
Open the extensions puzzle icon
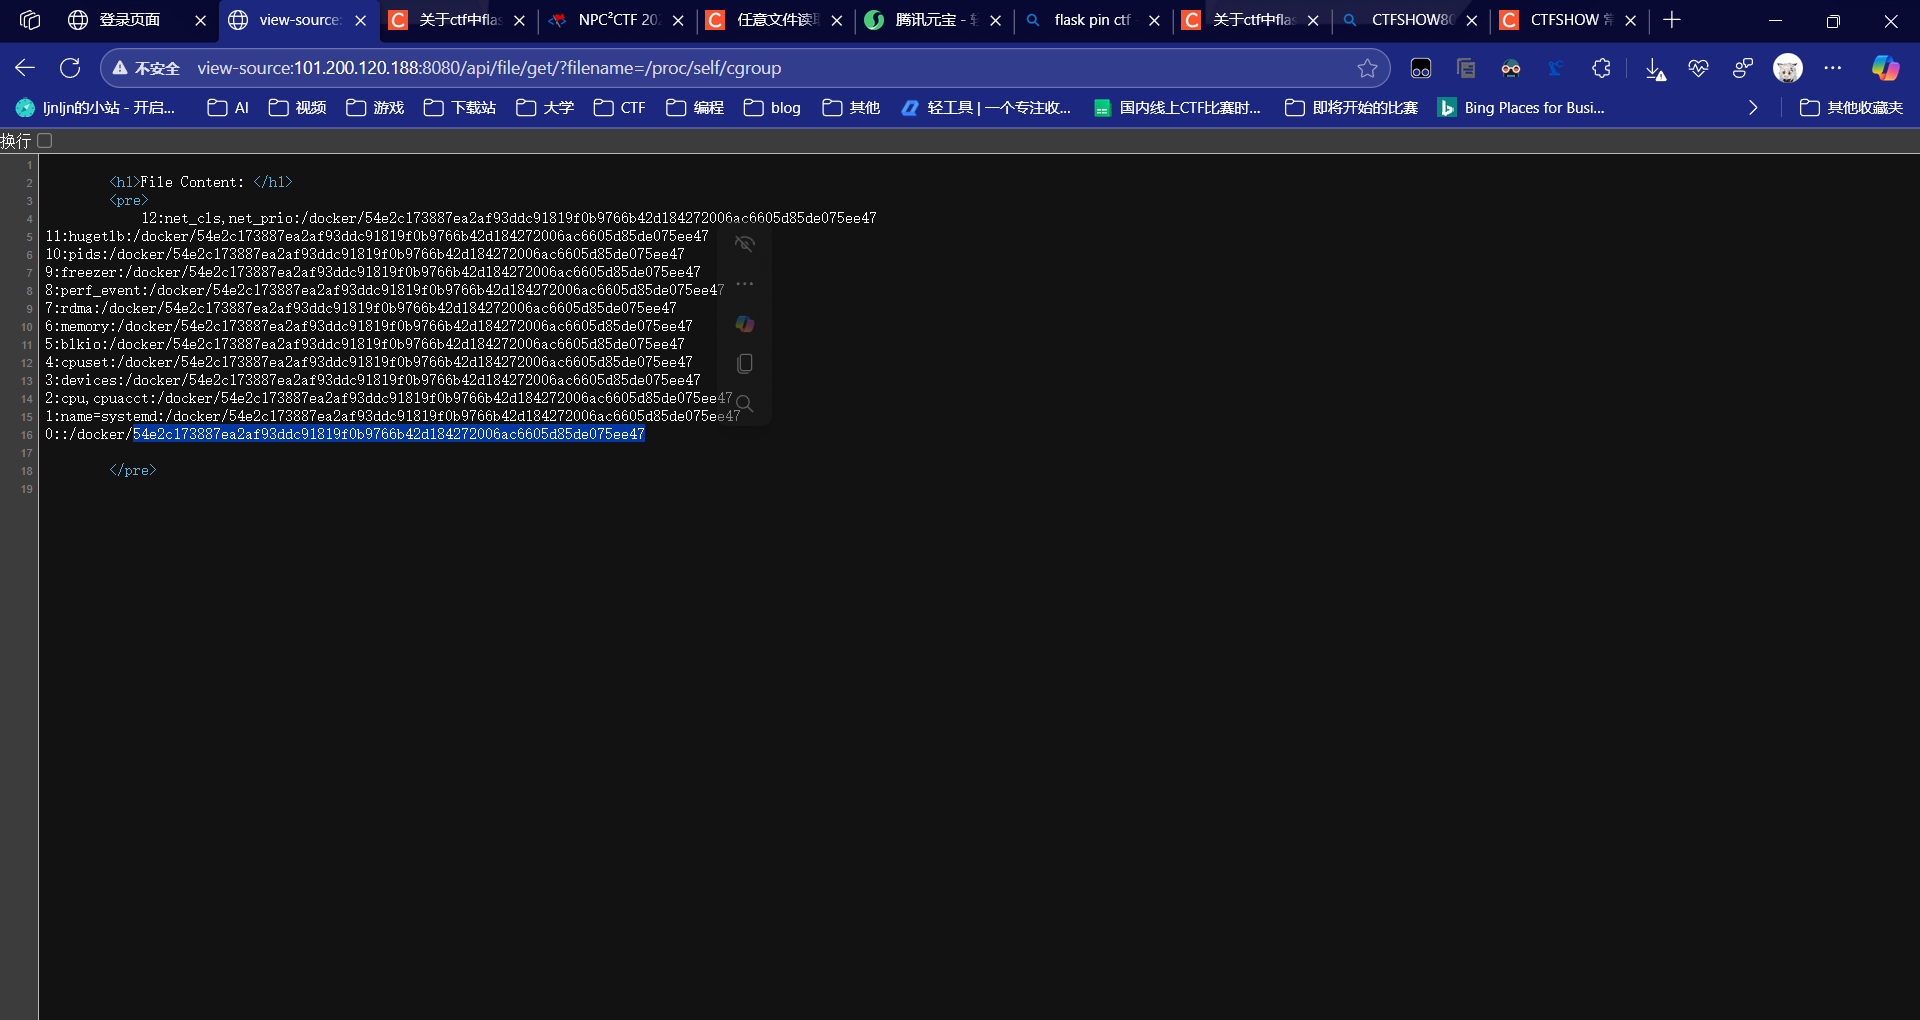[x=1602, y=68]
